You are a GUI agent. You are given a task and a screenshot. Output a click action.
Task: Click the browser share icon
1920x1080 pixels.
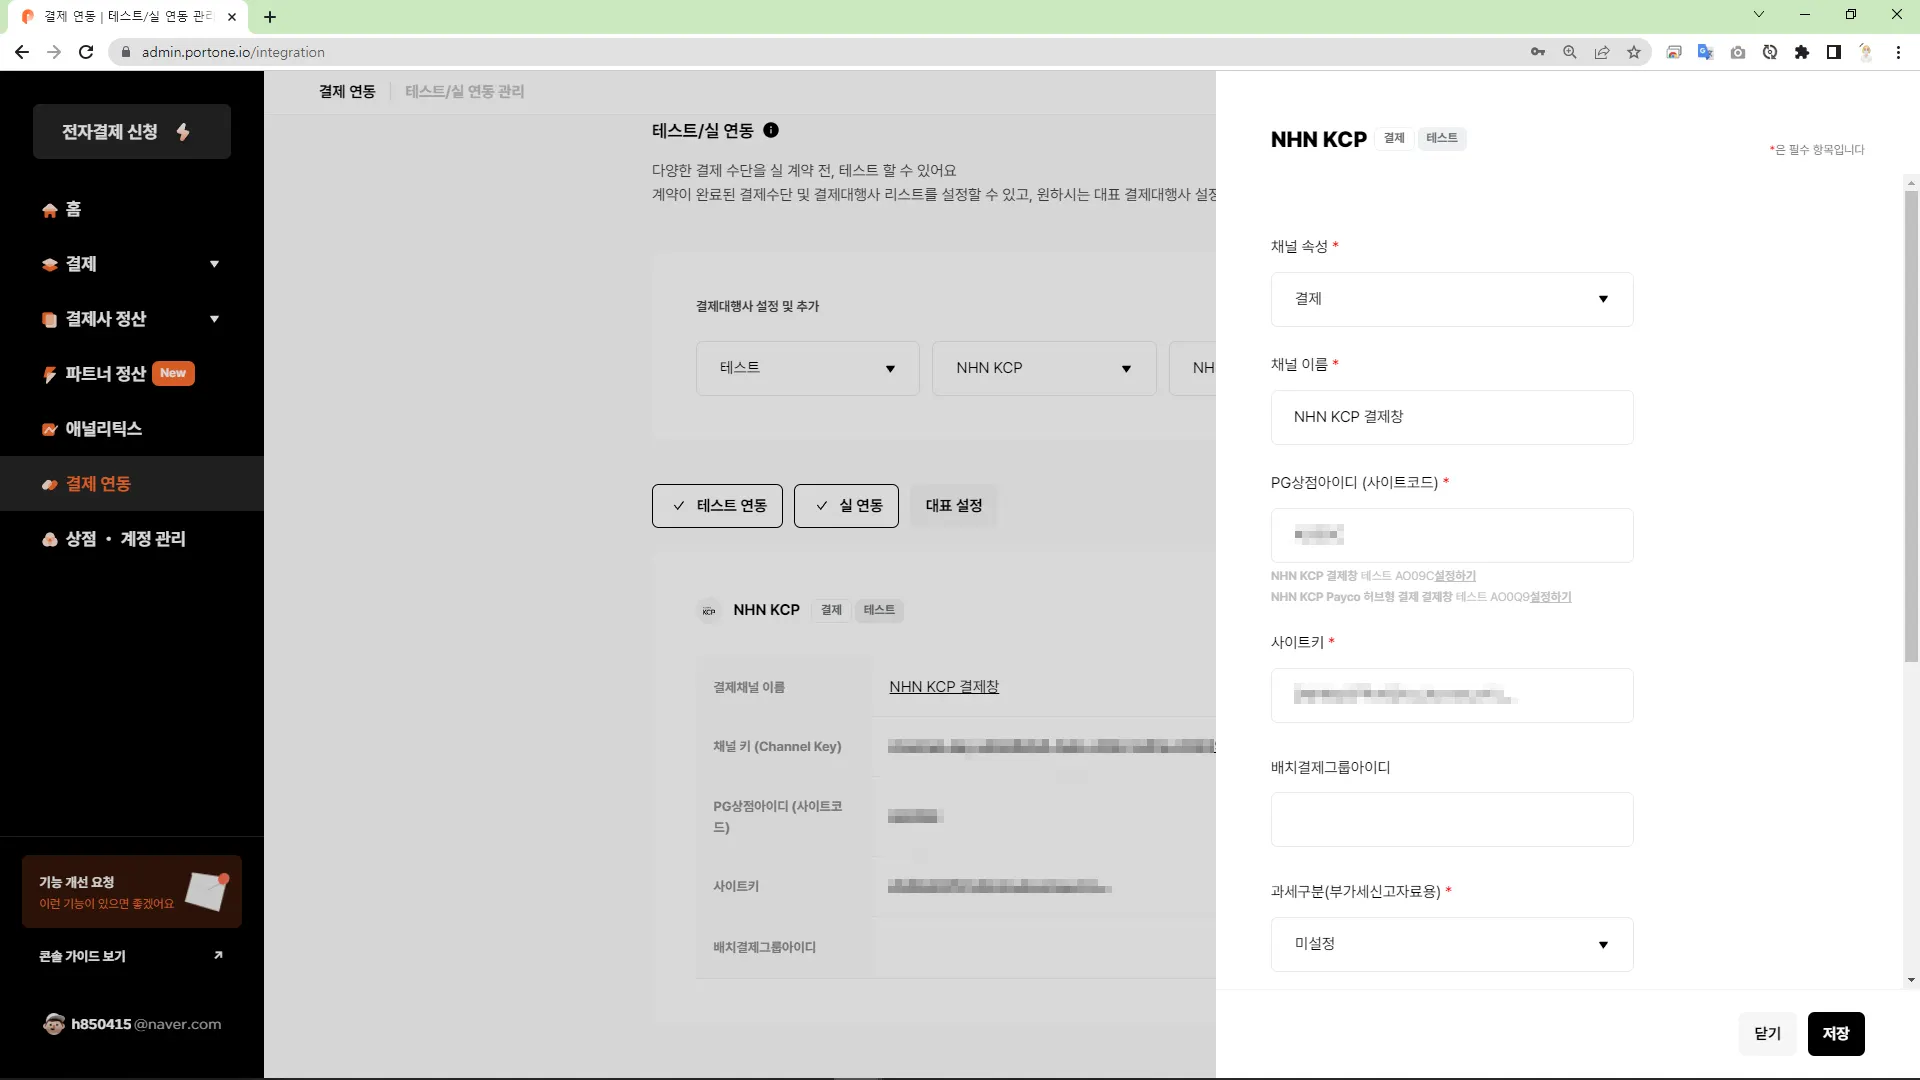(1602, 52)
